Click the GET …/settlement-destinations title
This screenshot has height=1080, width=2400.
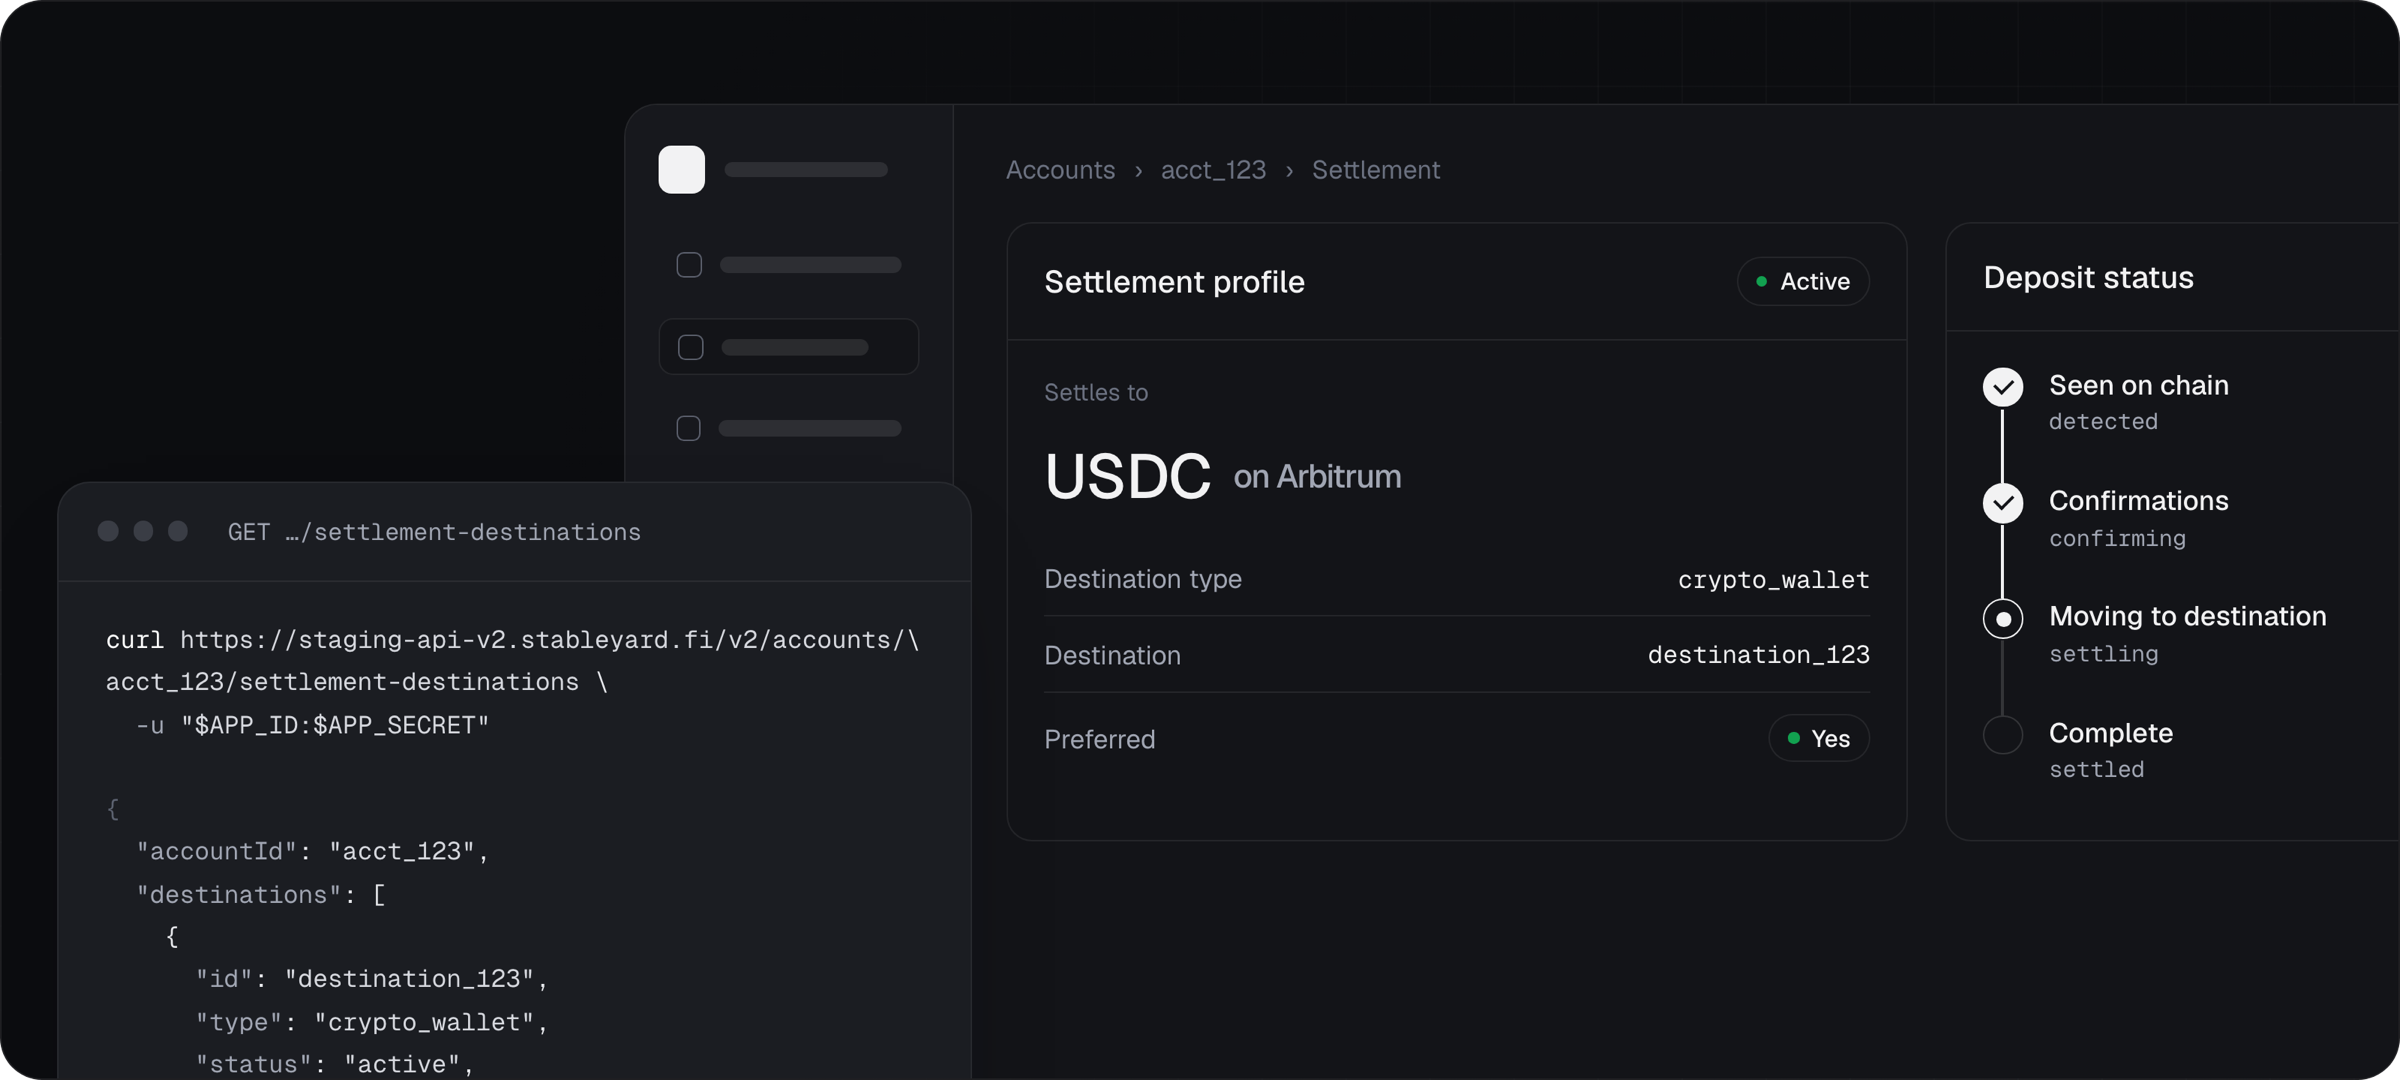pos(434,532)
